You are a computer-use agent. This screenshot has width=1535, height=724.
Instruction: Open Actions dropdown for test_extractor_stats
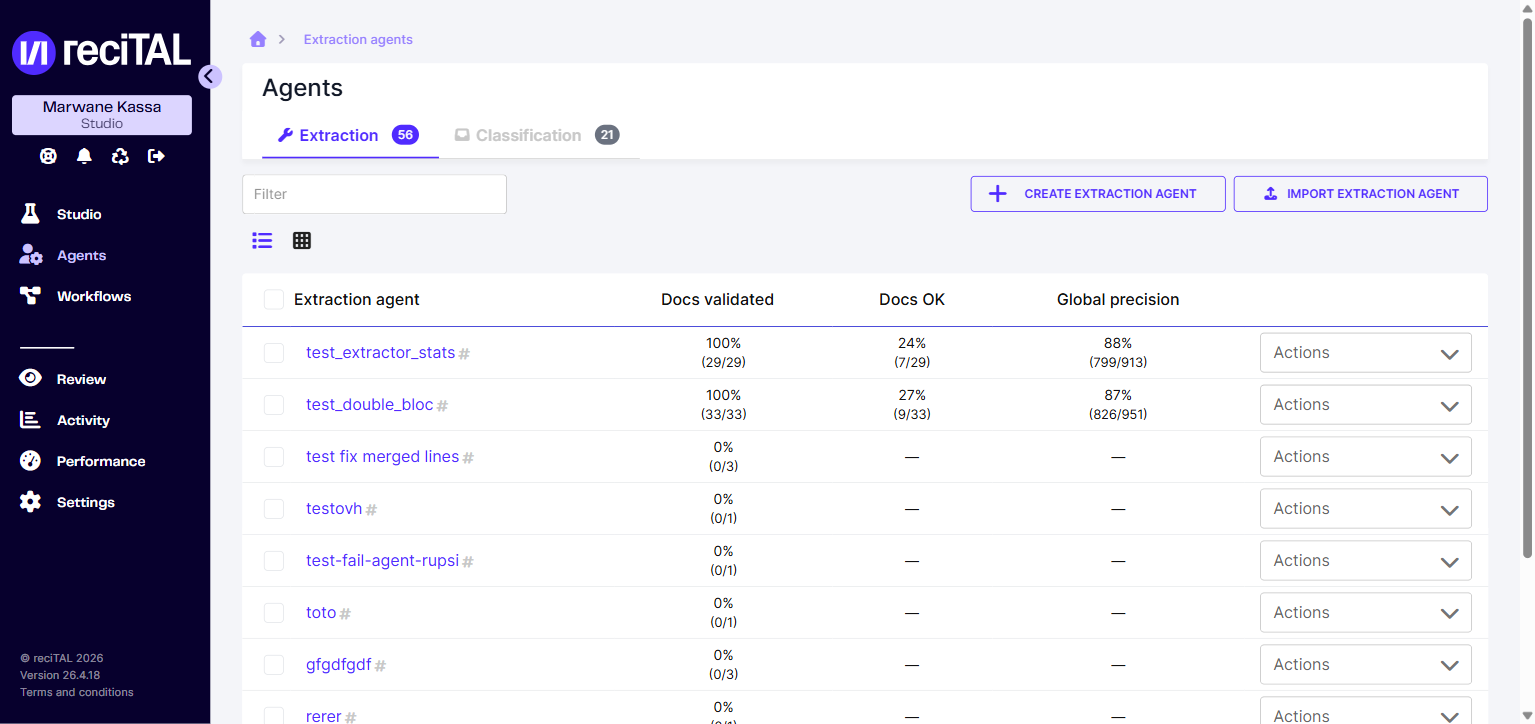coord(1365,353)
